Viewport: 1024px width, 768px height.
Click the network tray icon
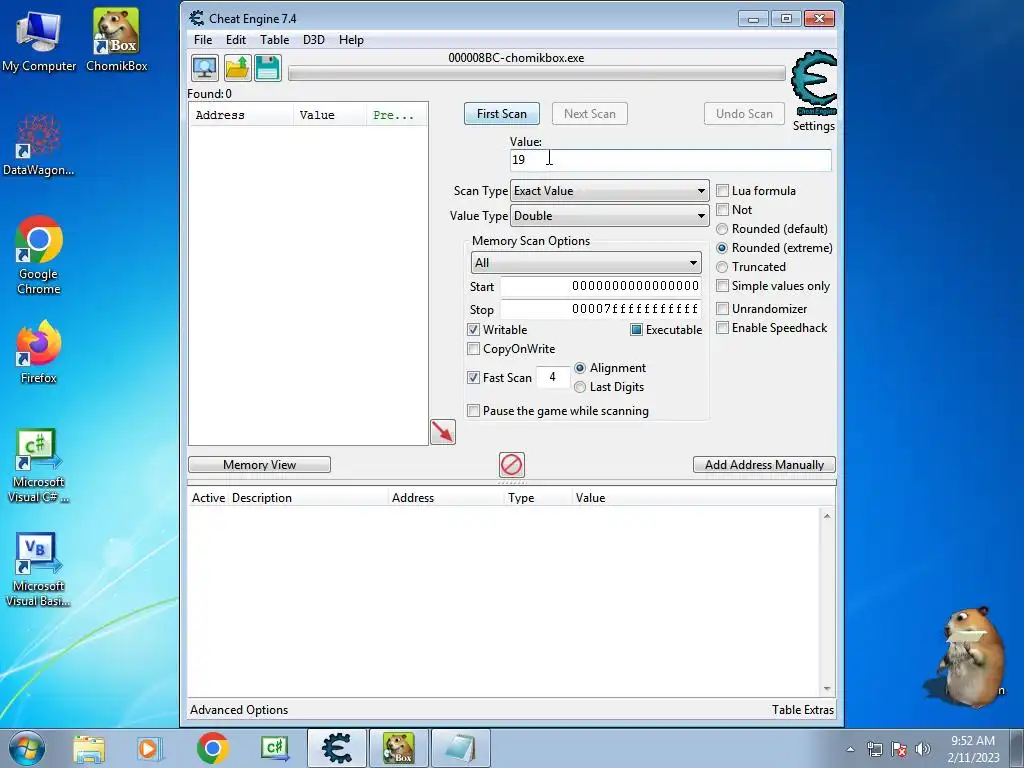pos(874,749)
